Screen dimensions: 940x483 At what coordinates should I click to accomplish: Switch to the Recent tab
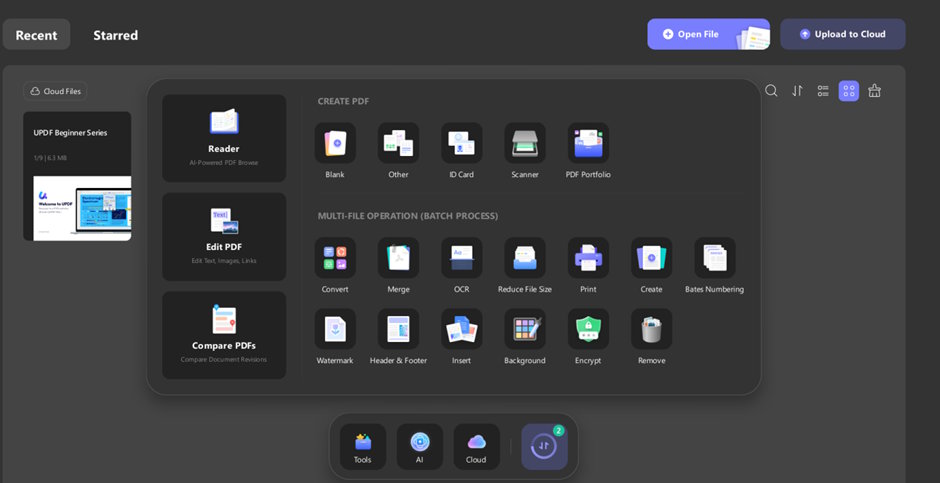(36, 35)
